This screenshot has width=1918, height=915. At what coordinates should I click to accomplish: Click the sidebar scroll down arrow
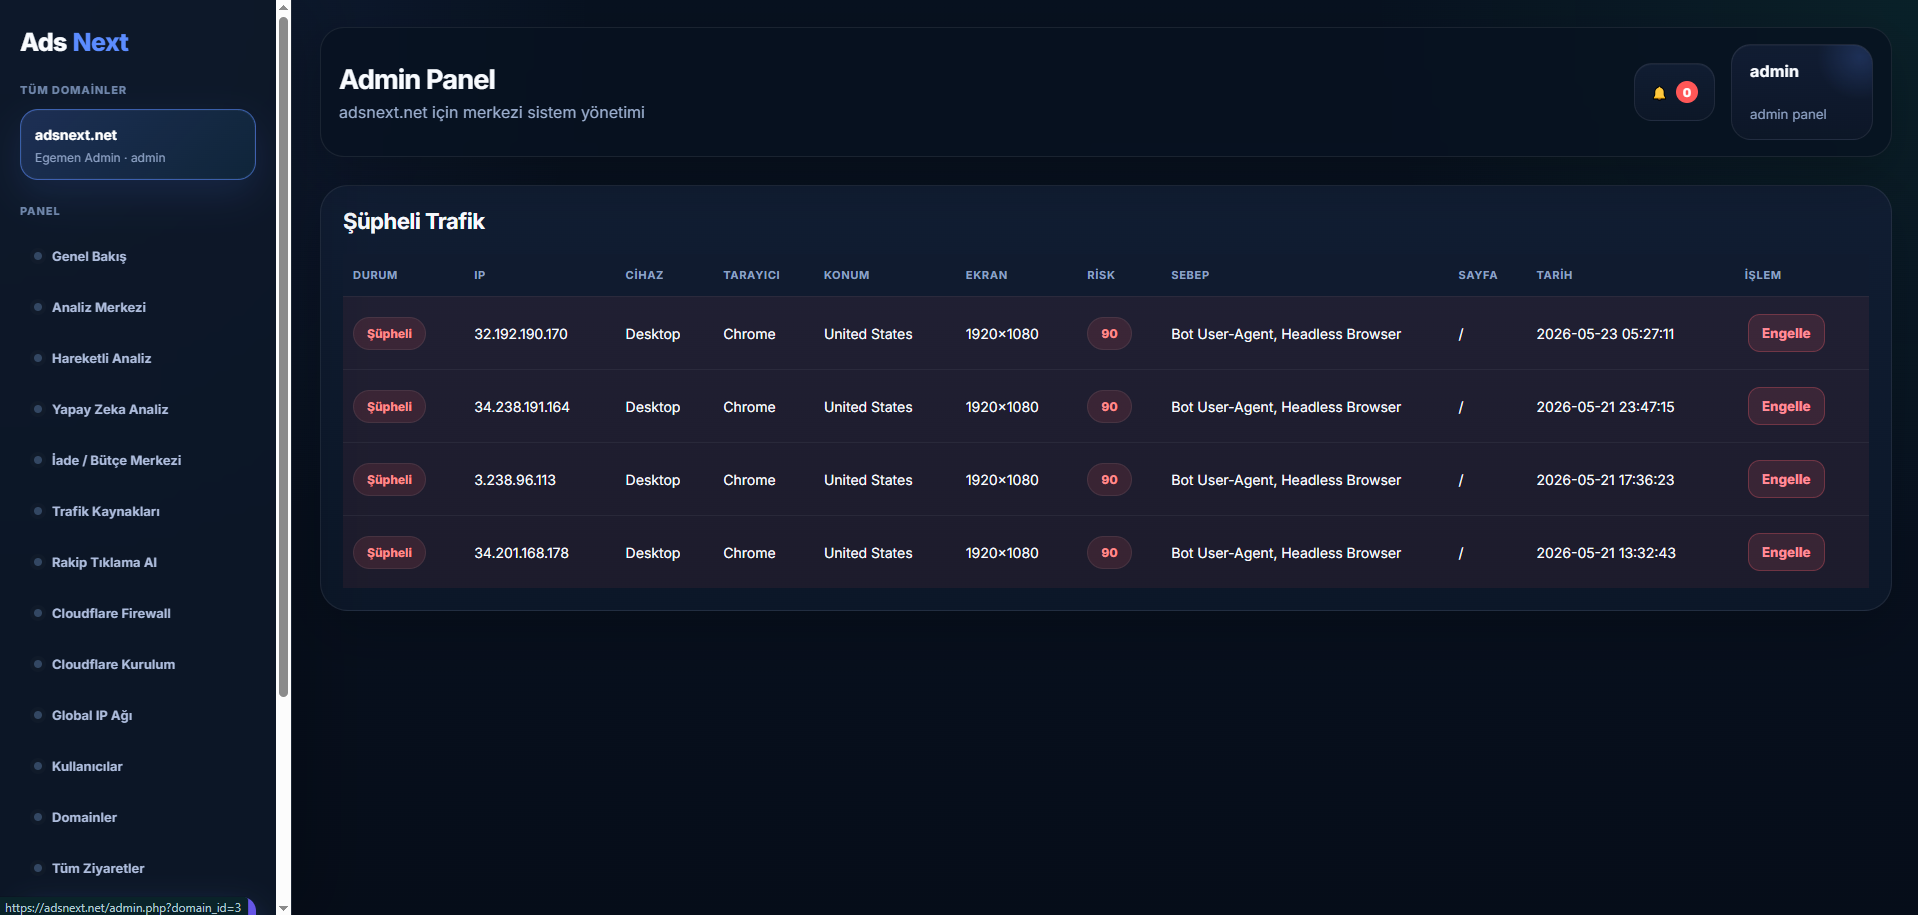point(283,908)
